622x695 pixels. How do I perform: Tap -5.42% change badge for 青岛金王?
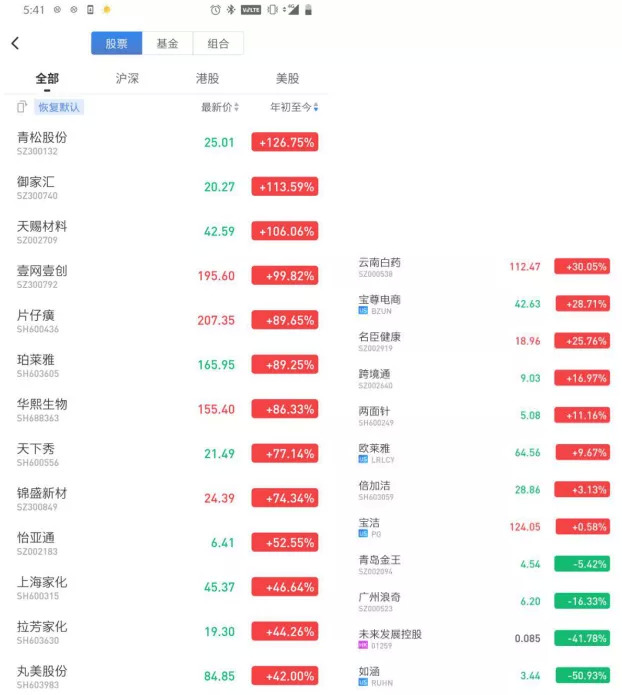click(582, 564)
